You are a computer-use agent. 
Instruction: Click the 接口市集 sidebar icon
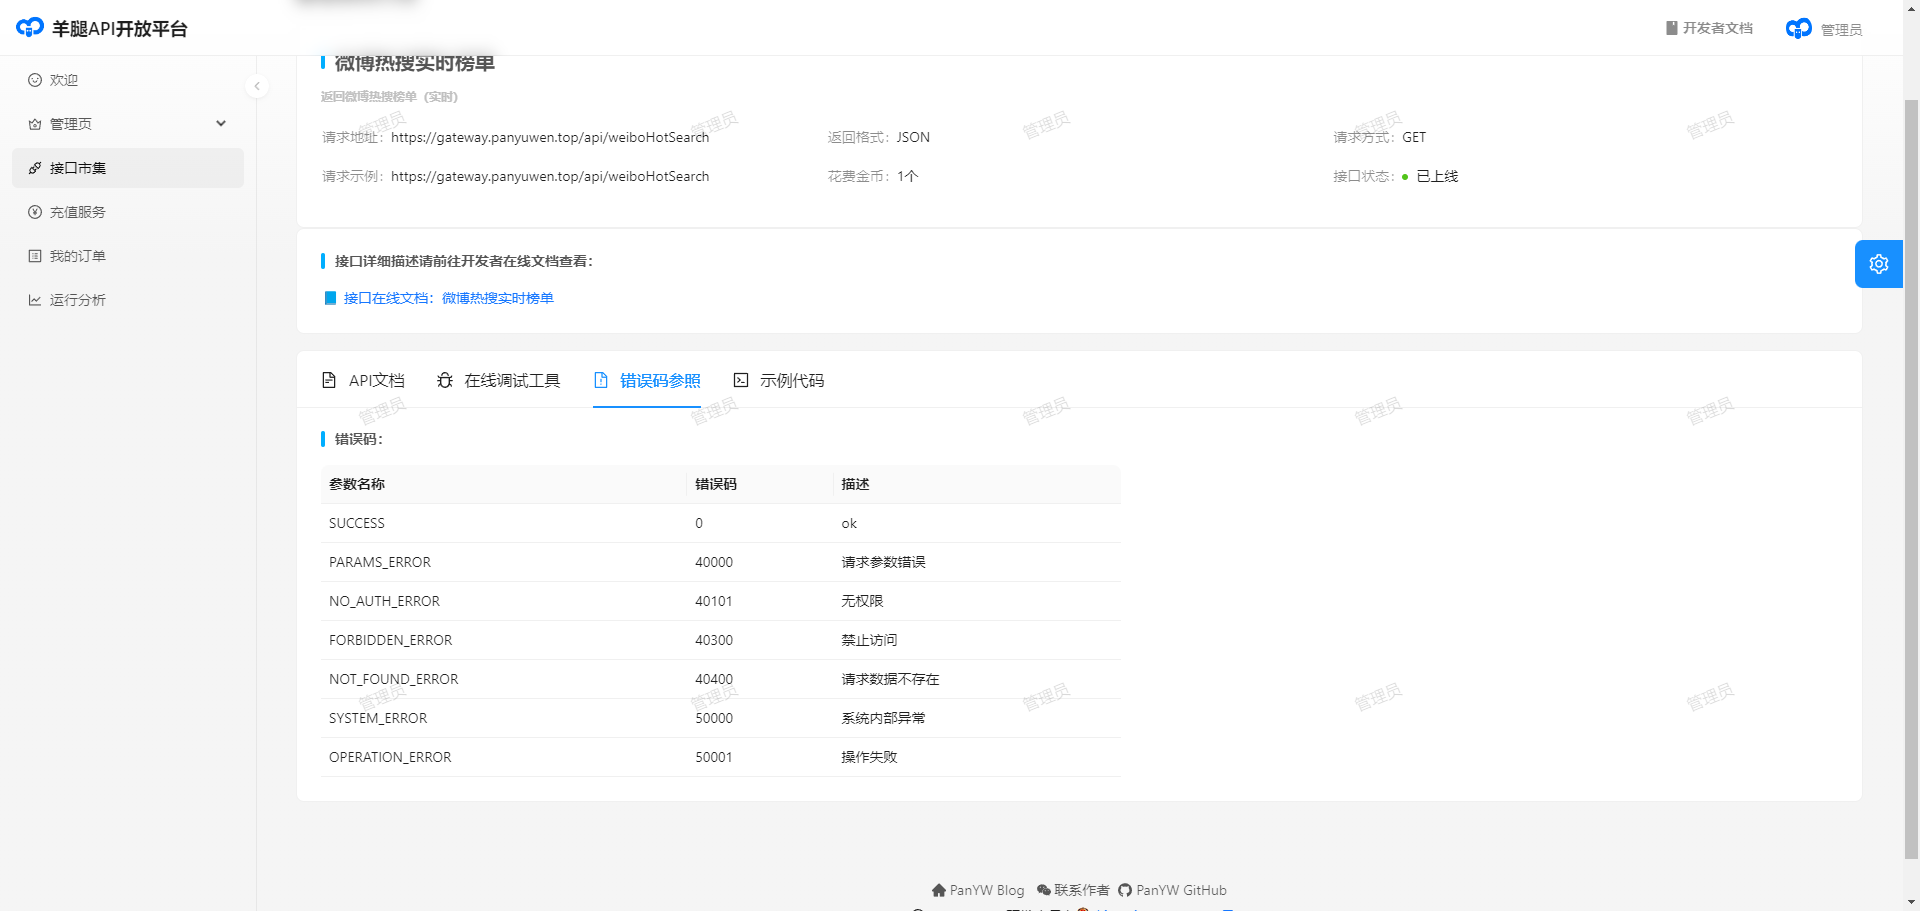coord(35,168)
